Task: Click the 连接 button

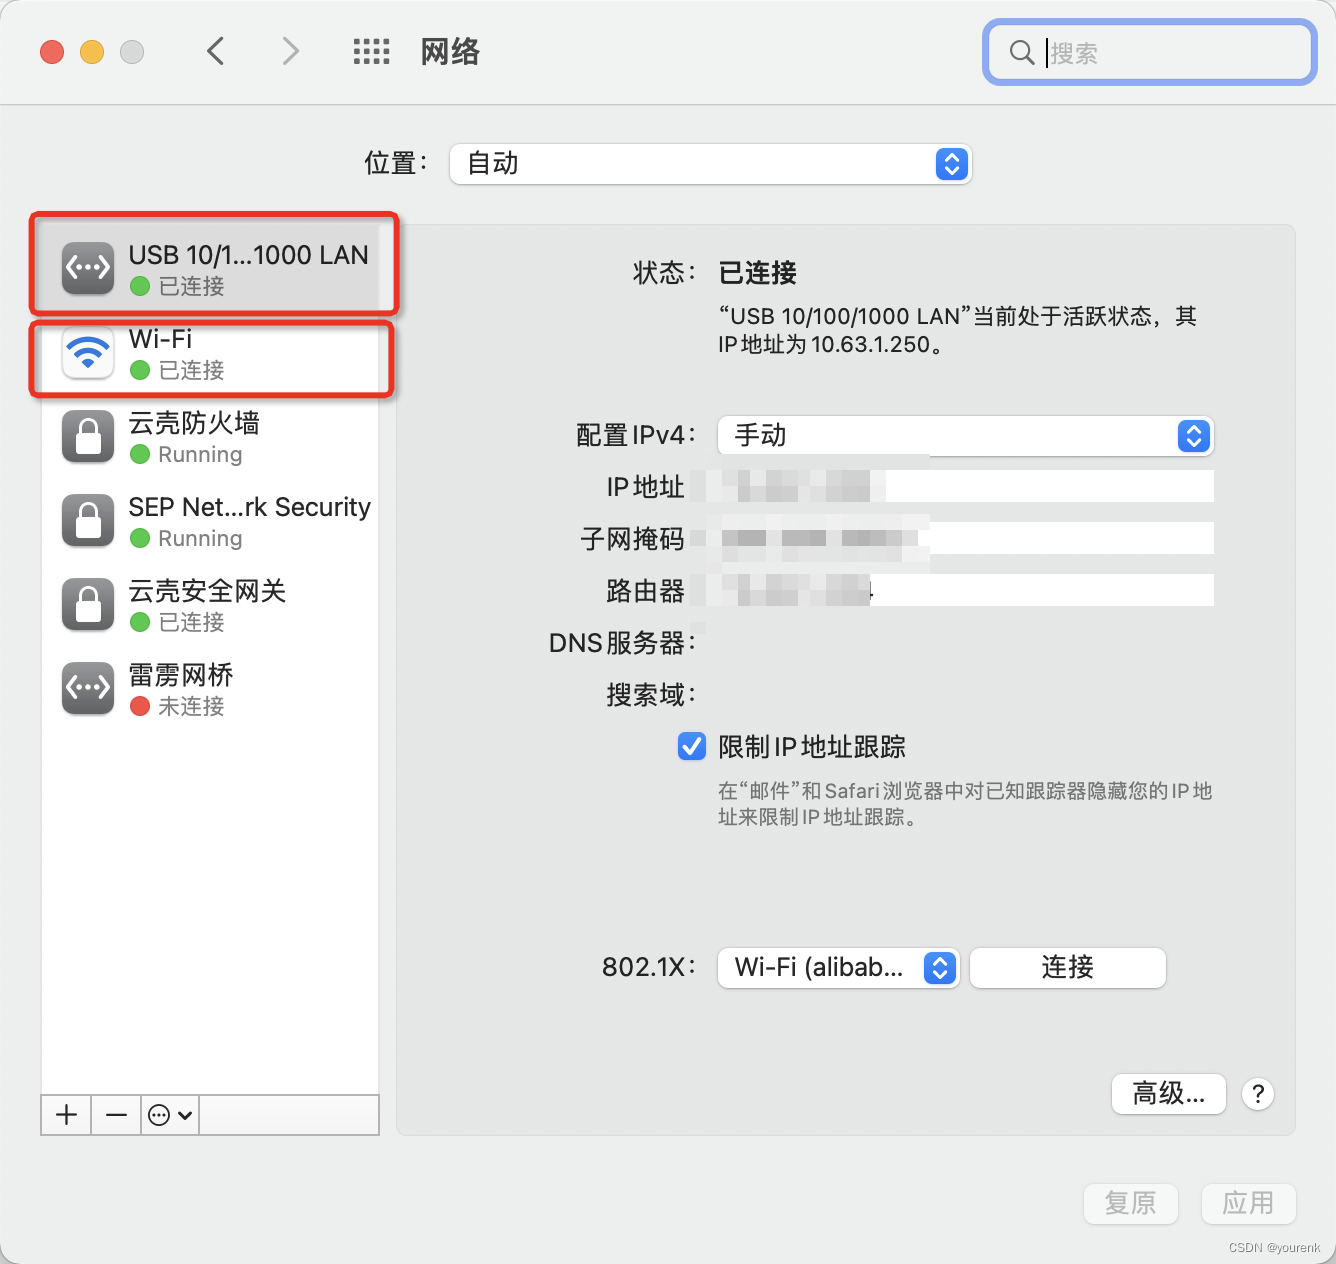Action: click(x=1068, y=968)
